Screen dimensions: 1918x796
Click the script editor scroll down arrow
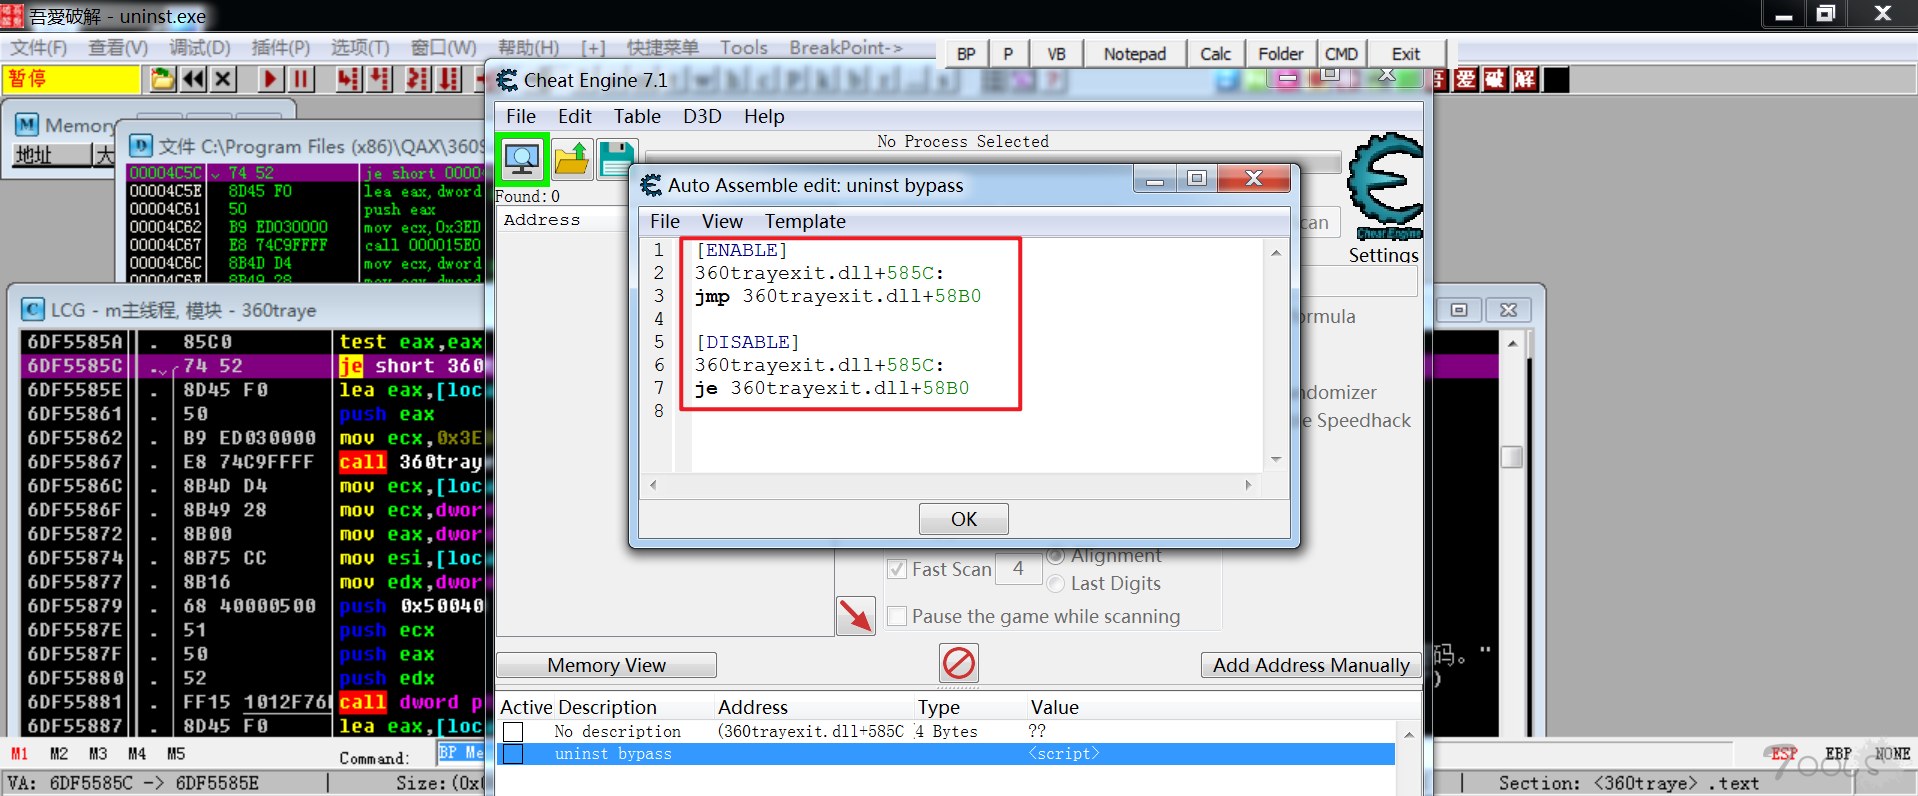pyautogui.click(x=1276, y=459)
